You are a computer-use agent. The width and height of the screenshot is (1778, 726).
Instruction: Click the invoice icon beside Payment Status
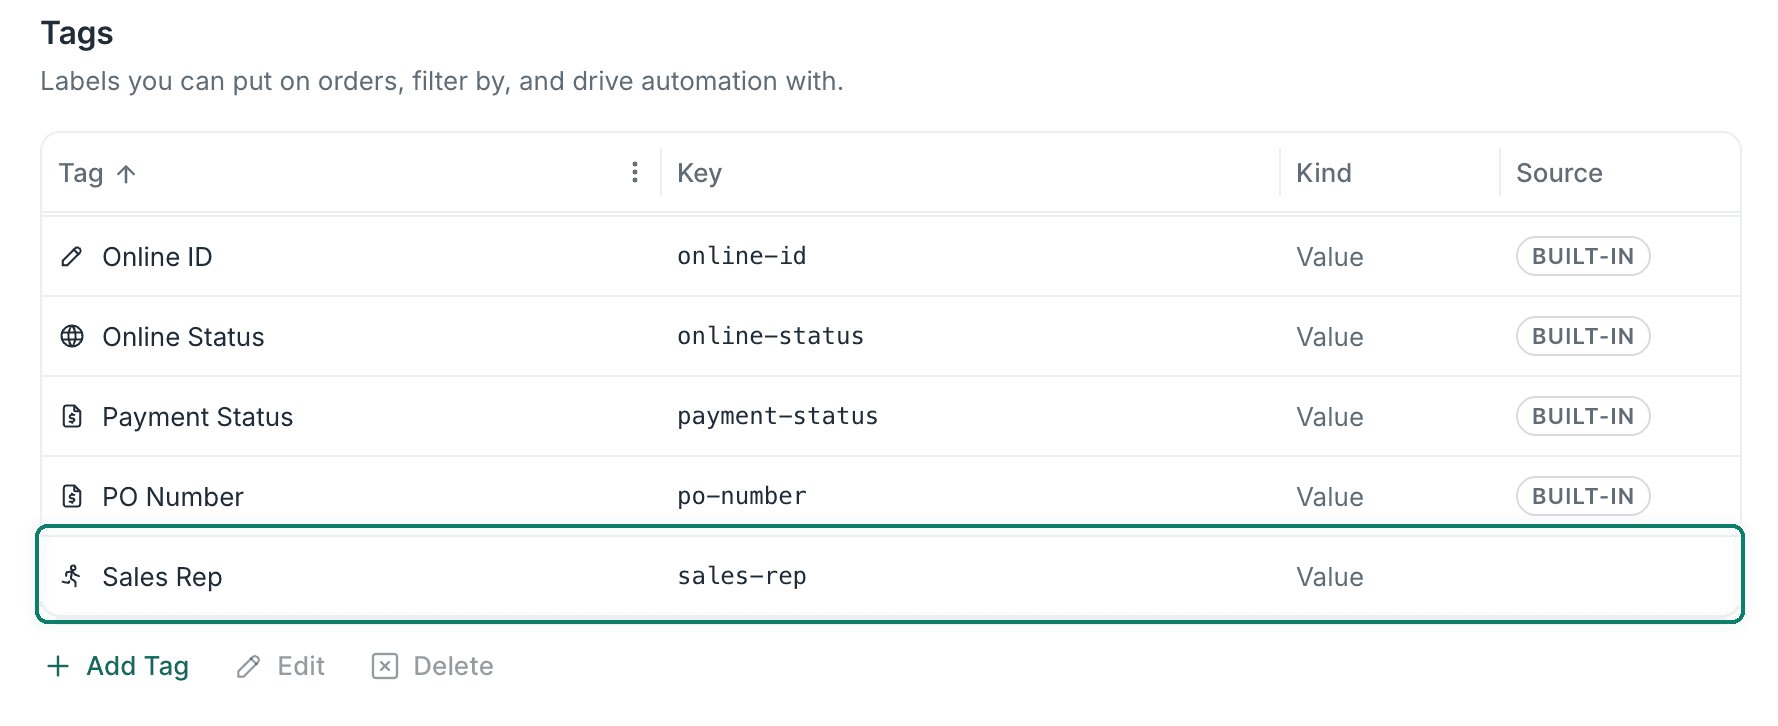72,417
